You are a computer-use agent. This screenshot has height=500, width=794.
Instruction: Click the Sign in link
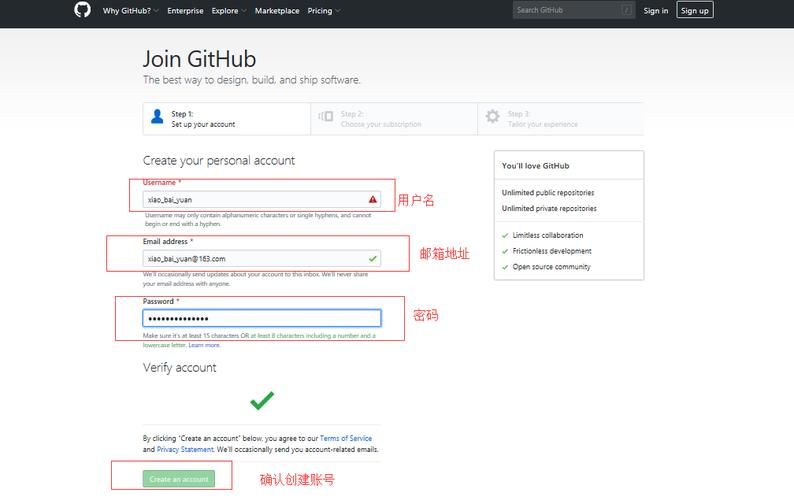click(656, 11)
